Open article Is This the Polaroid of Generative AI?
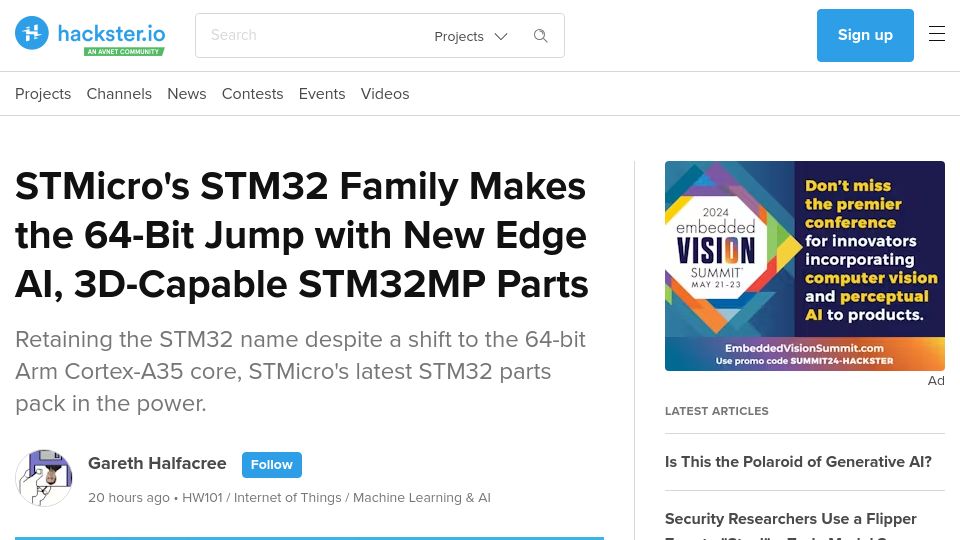The height and width of the screenshot is (540, 960). (x=798, y=462)
